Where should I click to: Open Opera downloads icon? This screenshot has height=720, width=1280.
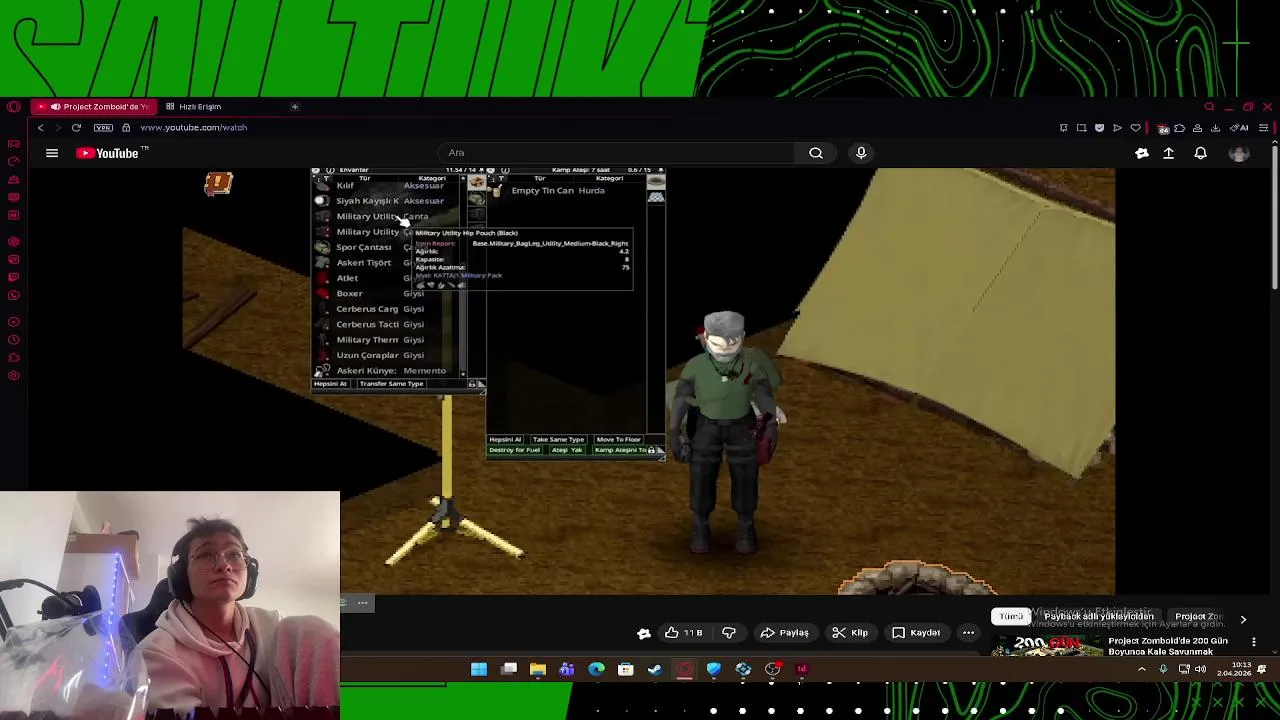click(1215, 128)
